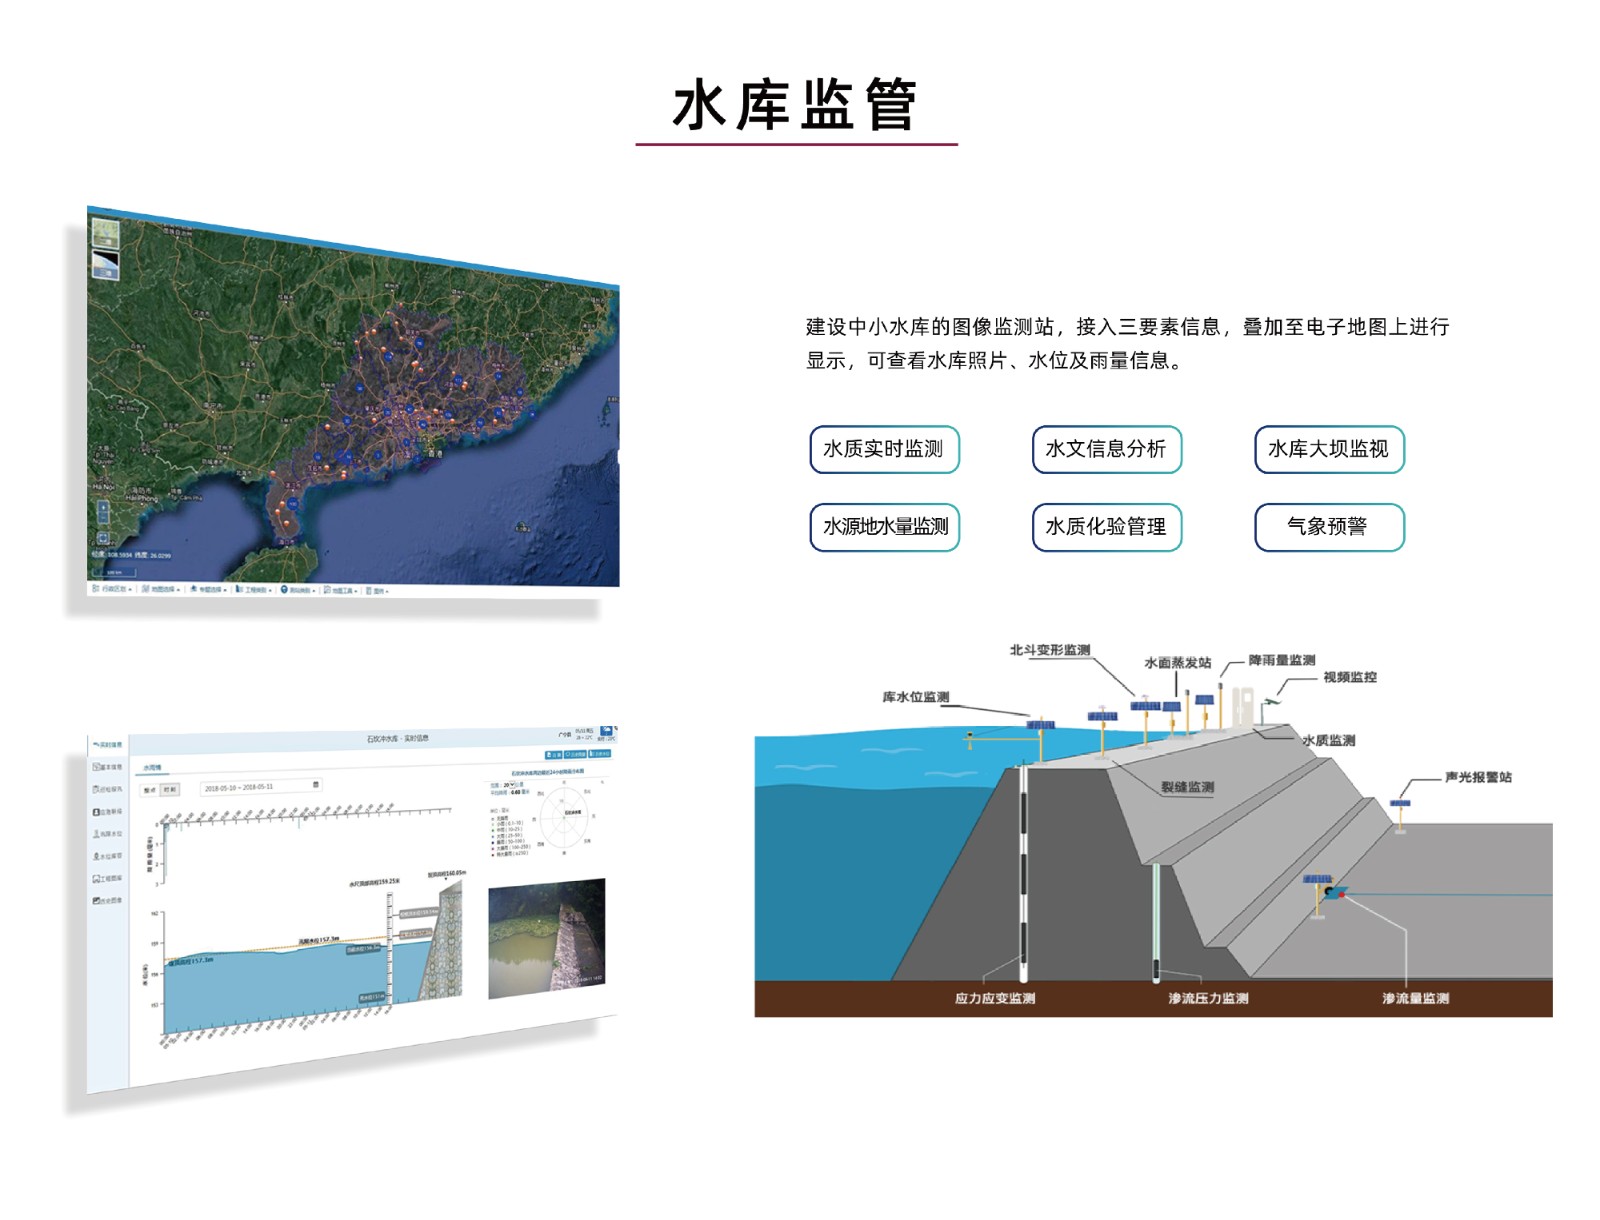Switch map to the 2D basemap thumbnail
The height and width of the screenshot is (1220, 1600).
pyautogui.click(x=105, y=233)
